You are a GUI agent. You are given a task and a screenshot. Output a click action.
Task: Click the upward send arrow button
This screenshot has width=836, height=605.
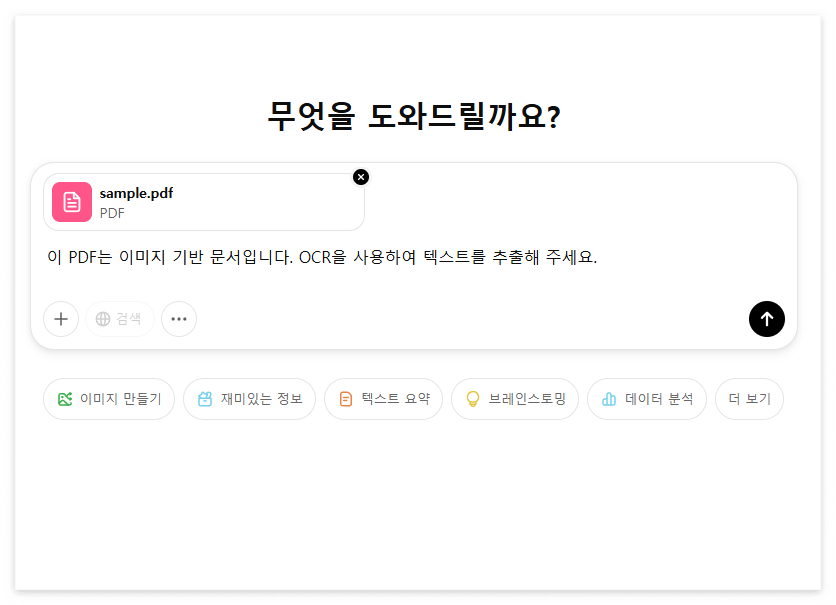[x=767, y=319]
